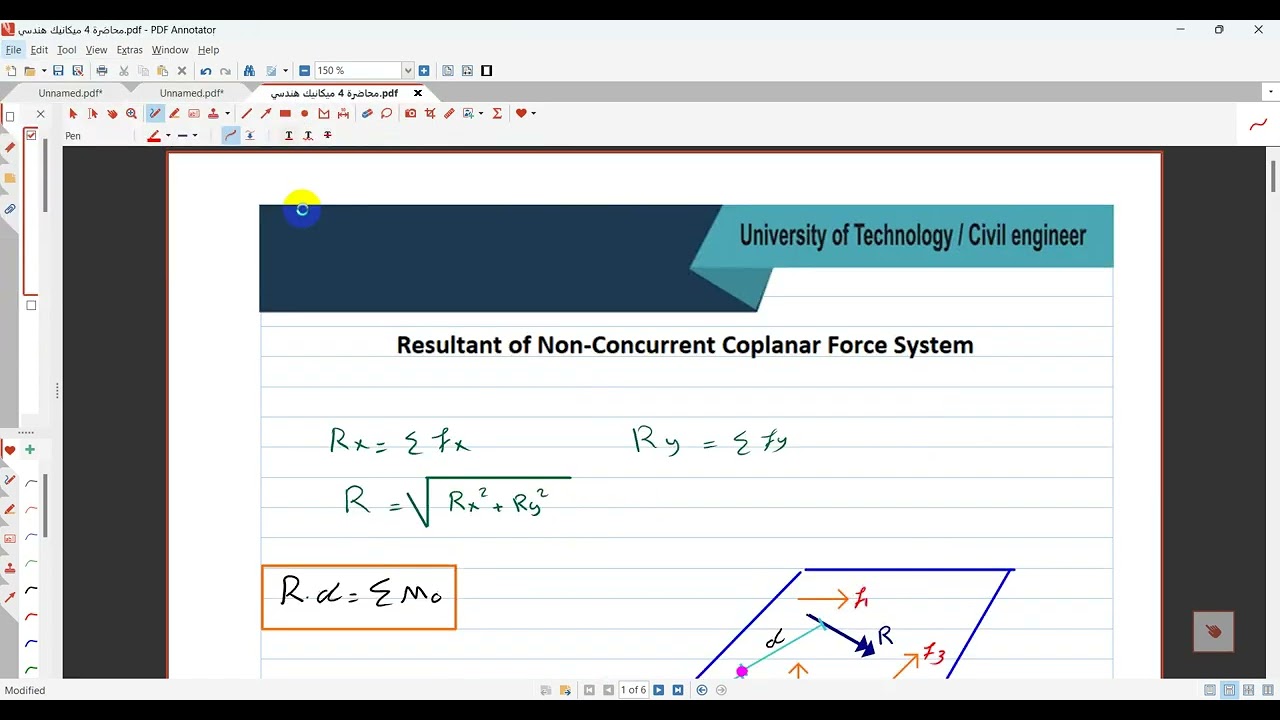Go to next page in status bar
This screenshot has height=720, width=1280.
pos(659,690)
